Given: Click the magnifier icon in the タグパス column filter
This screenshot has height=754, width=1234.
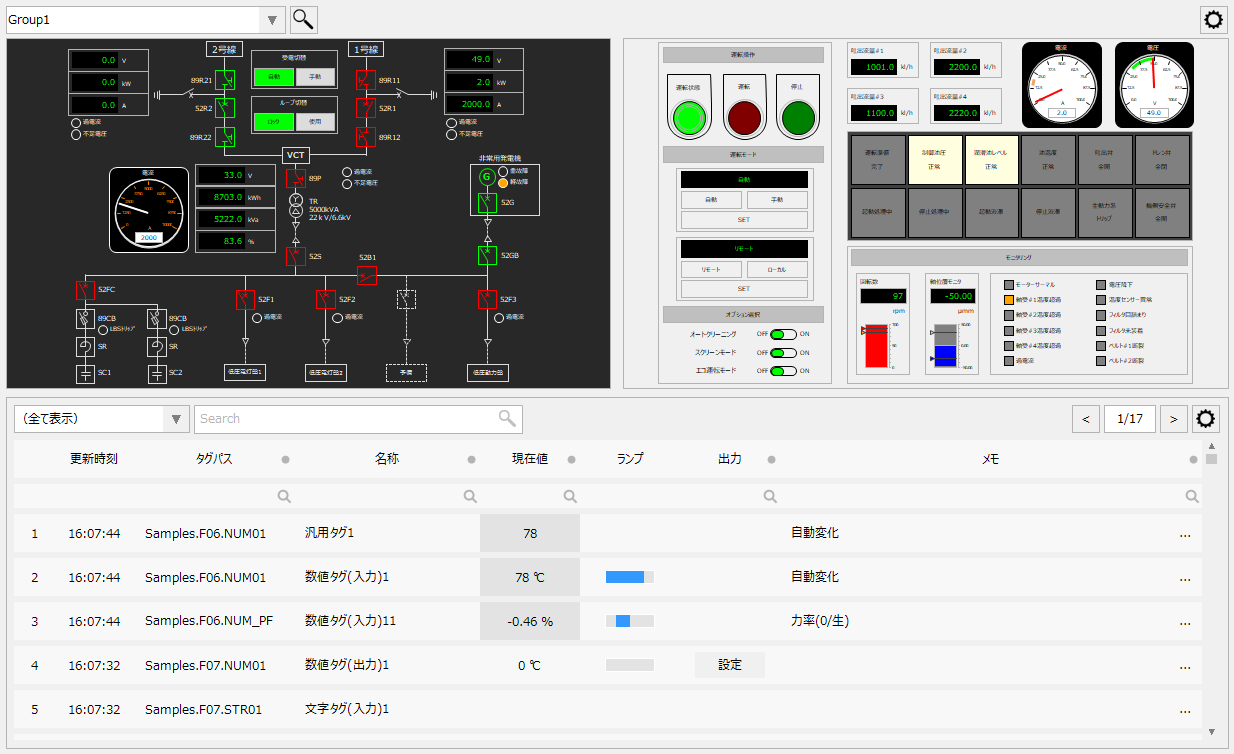Looking at the screenshot, I should click(x=284, y=495).
